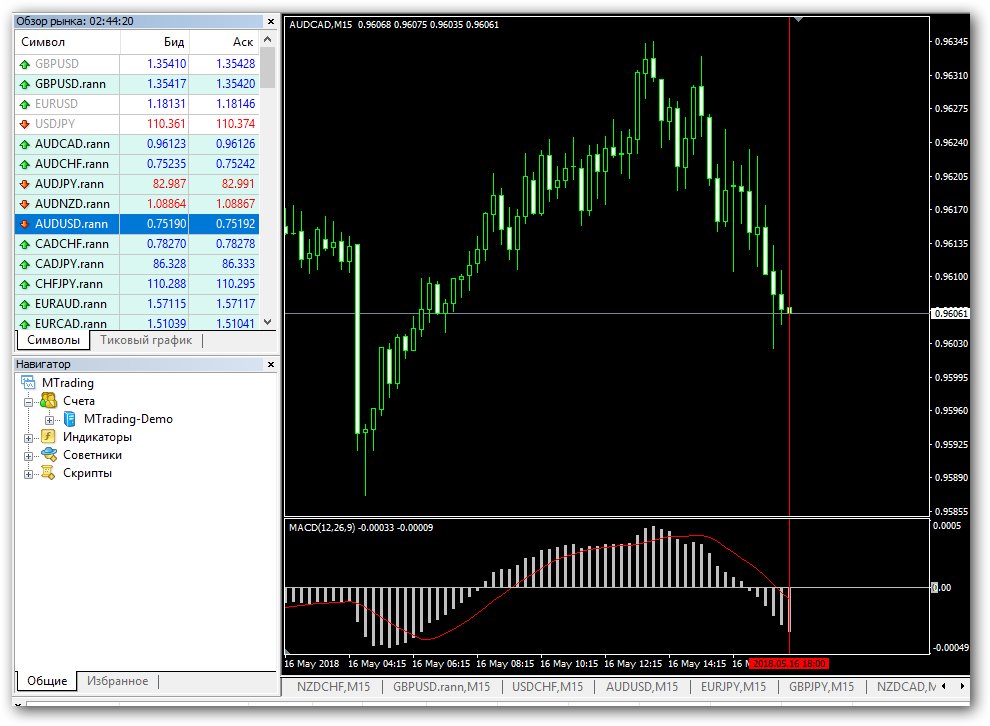Click the Индикаторы indicators icon
This screenshot has height=726, width=990.
pyautogui.click(x=49, y=437)
